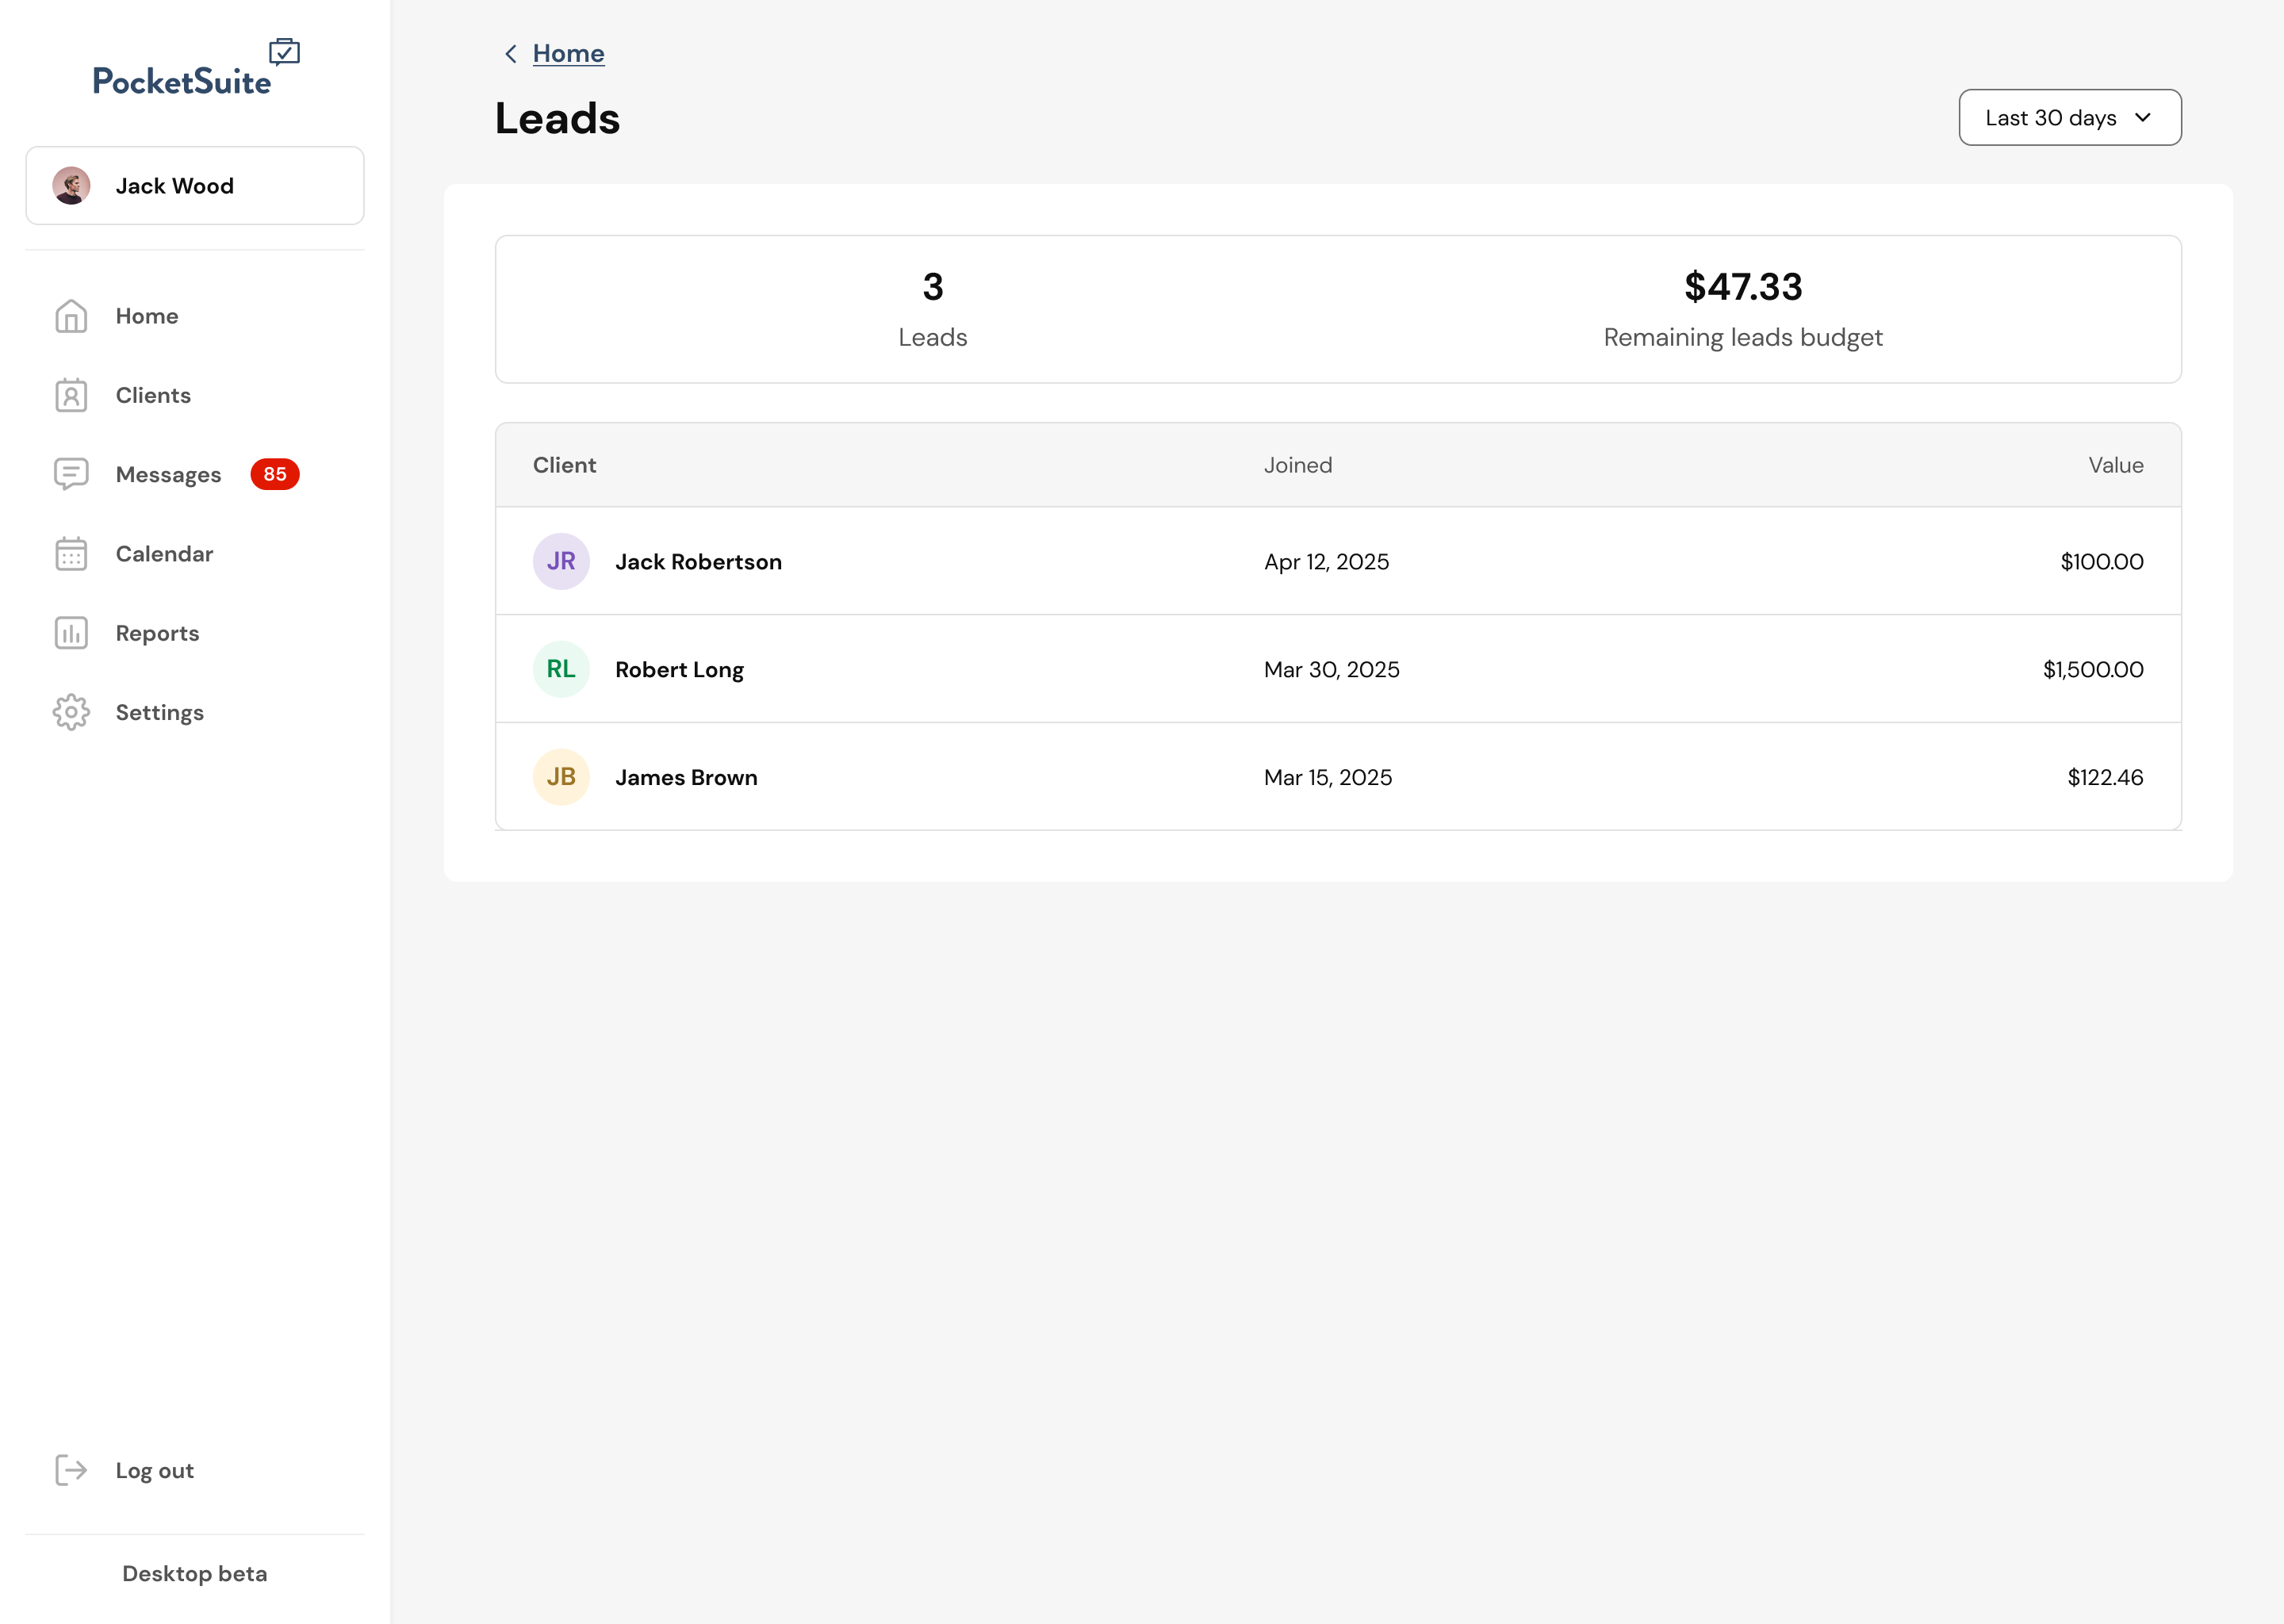Image resolution: width=2284 pixels, height=1624 pixels.
Task: Click the JR avatar circle
Action: (x=561, y=561)
